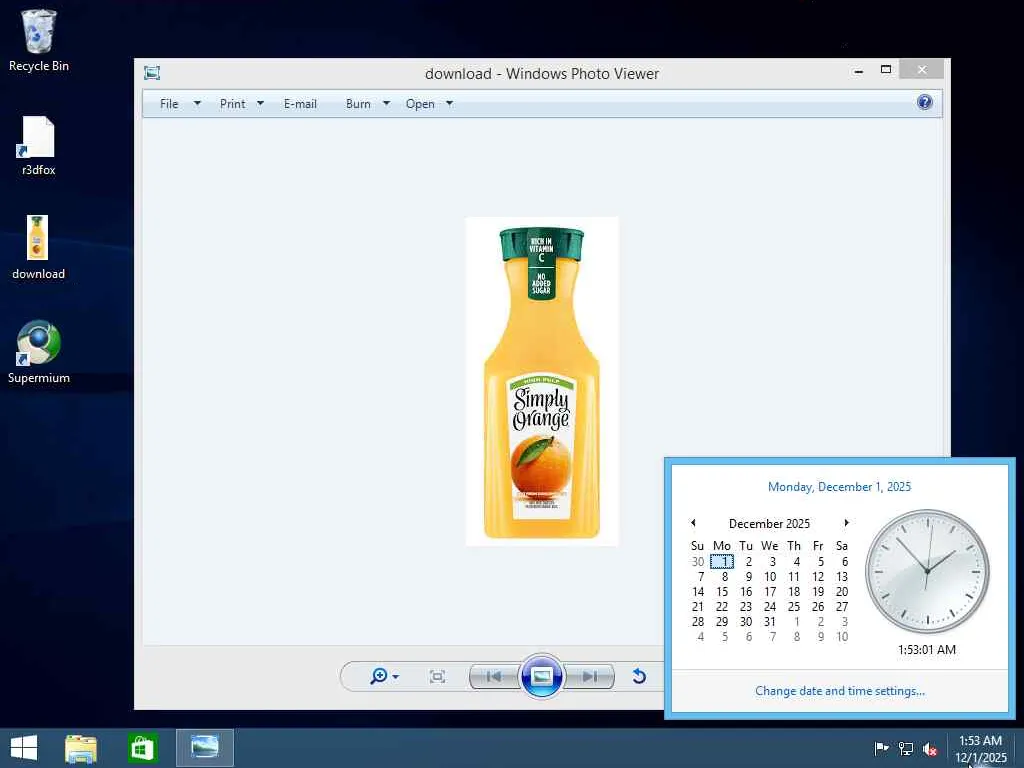Screen dimensions: 1024x768
Task: Select December 17 in the calendar
Action: [770, 592]
